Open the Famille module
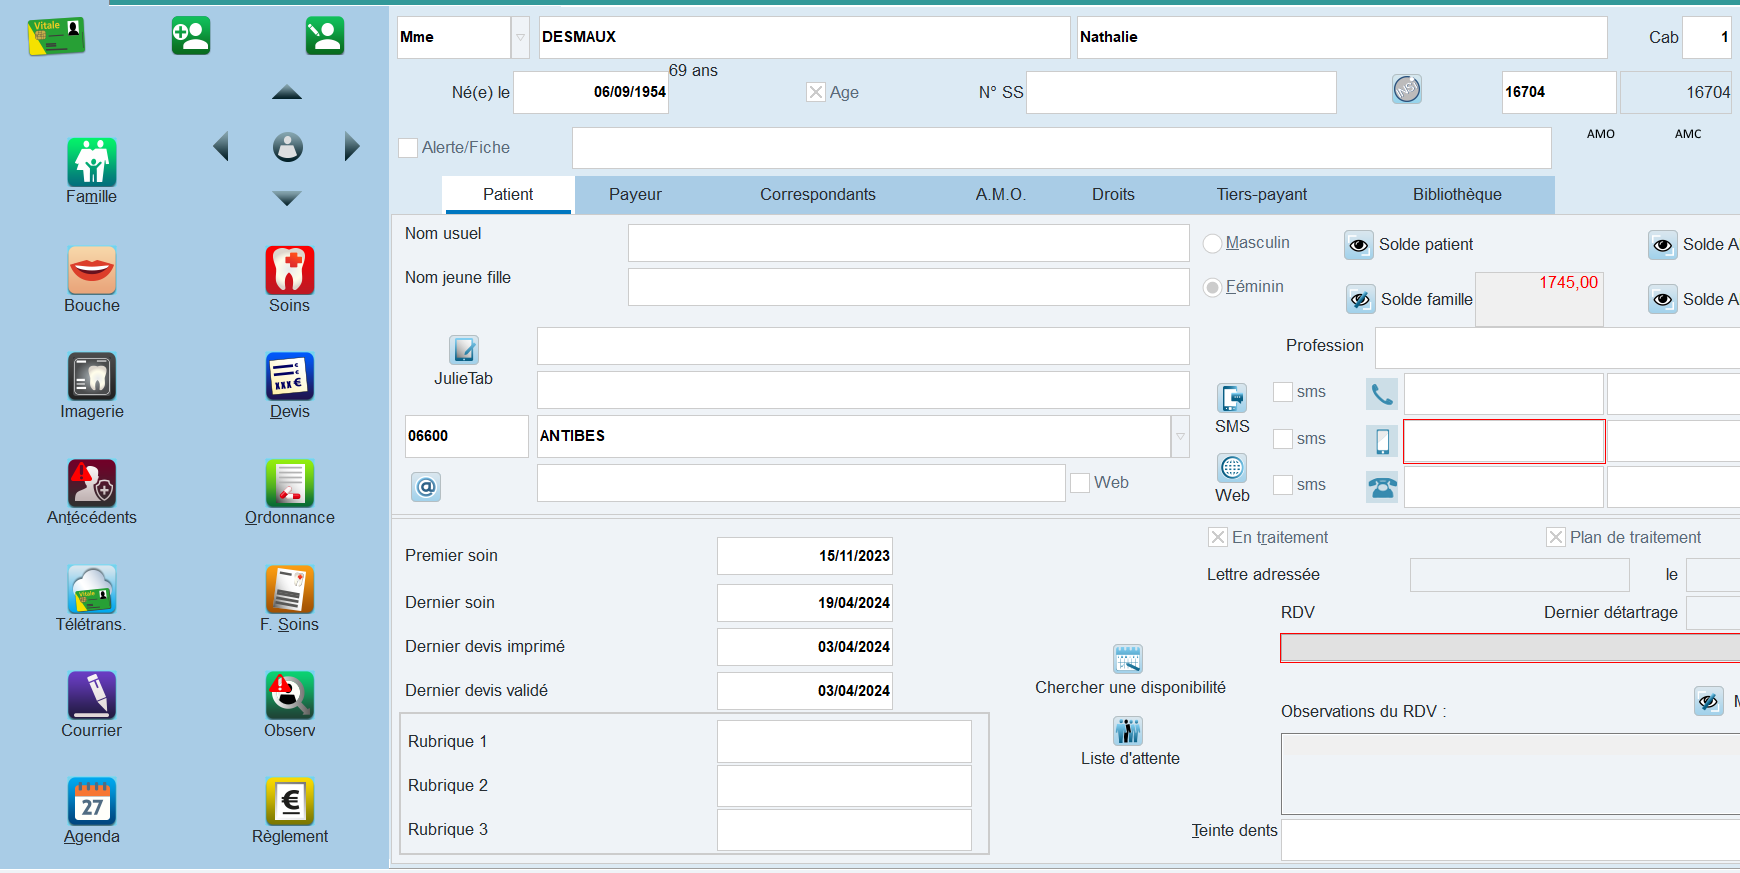The image size is (1740, 873). pos(92,162)
